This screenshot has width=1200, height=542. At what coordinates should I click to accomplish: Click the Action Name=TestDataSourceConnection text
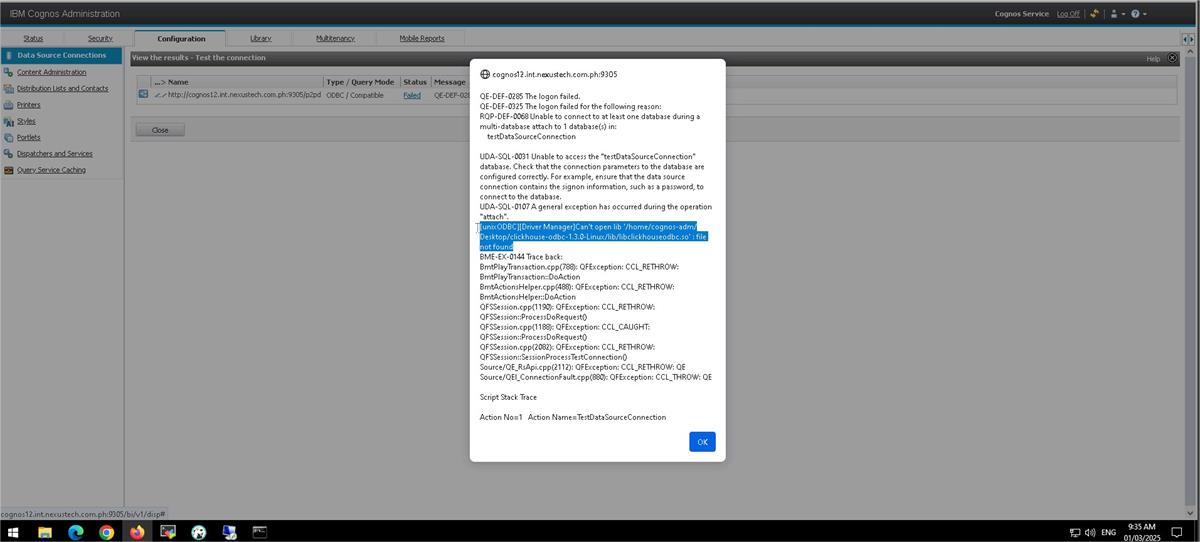597,417
